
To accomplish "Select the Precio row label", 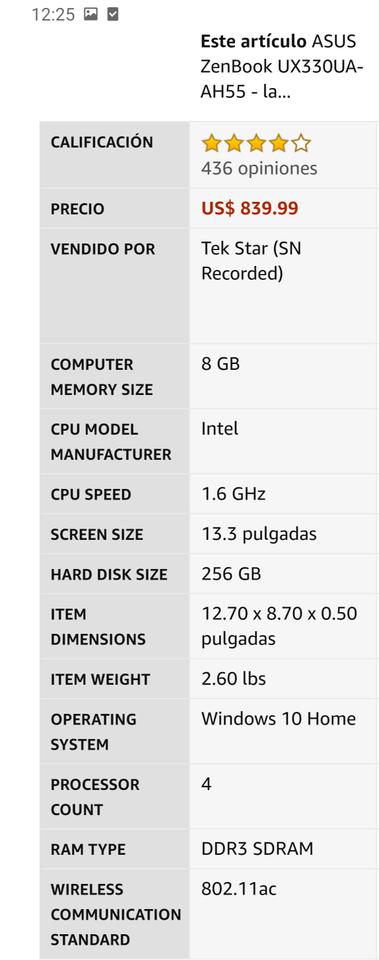I will pyautogui.click(x=77, y=209).
